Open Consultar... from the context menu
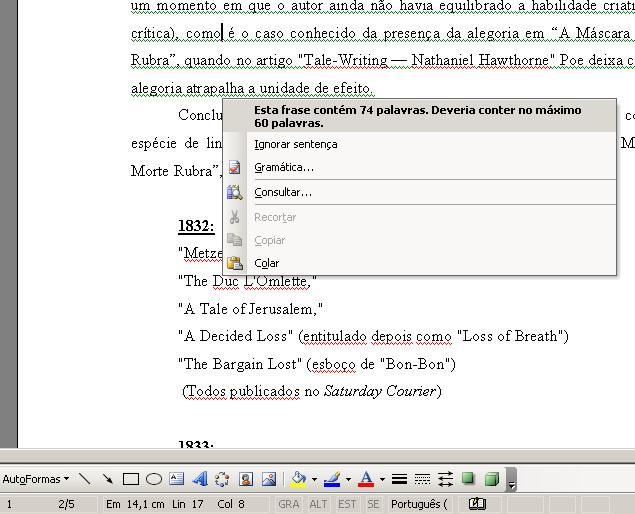635x514 pixels. click(x=420, y=192)
